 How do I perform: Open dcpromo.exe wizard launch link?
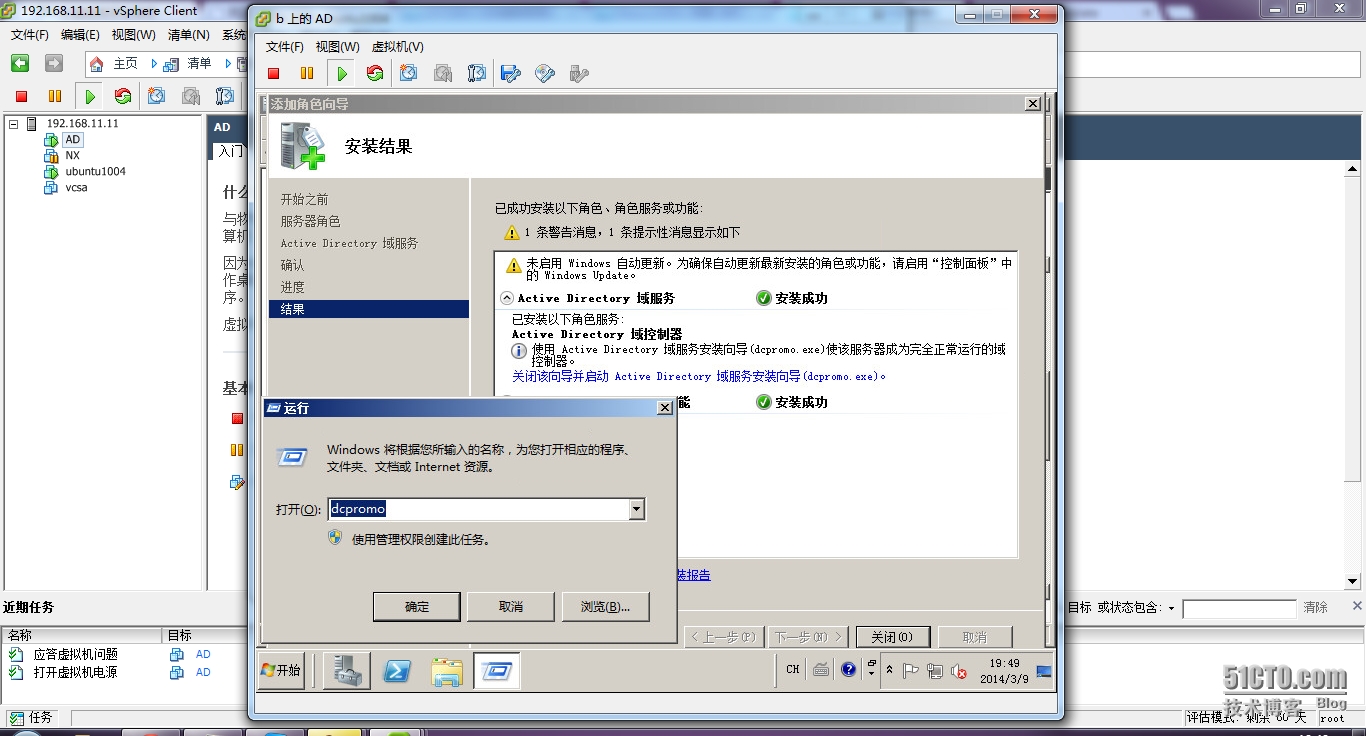(699, 376)
